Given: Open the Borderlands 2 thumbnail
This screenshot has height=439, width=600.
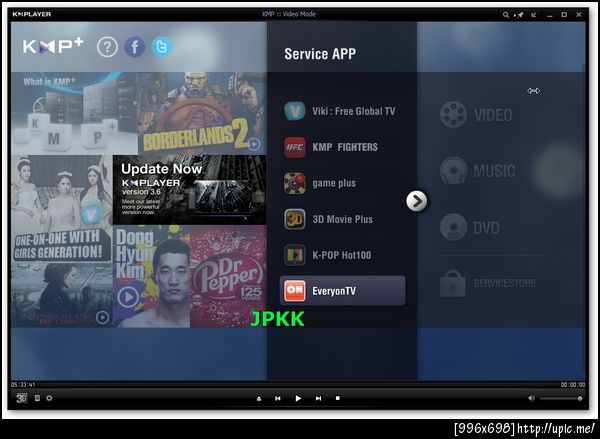Looking at the screenshot, I should pos(202,113).
